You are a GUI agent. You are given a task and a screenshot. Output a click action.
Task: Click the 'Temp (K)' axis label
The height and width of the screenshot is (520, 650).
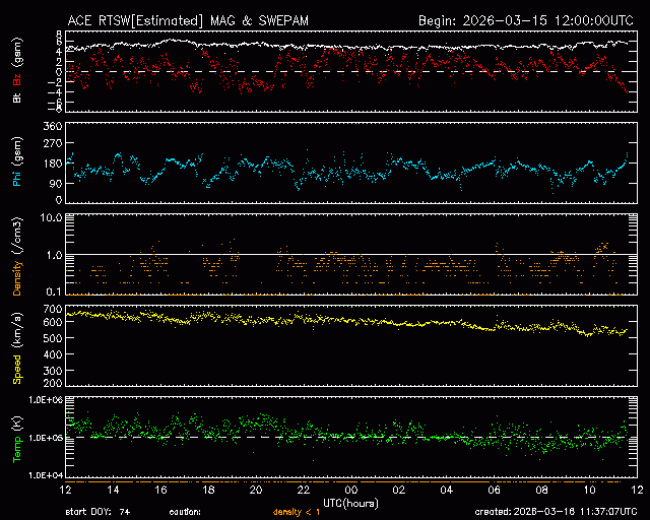tap(17, 439)
